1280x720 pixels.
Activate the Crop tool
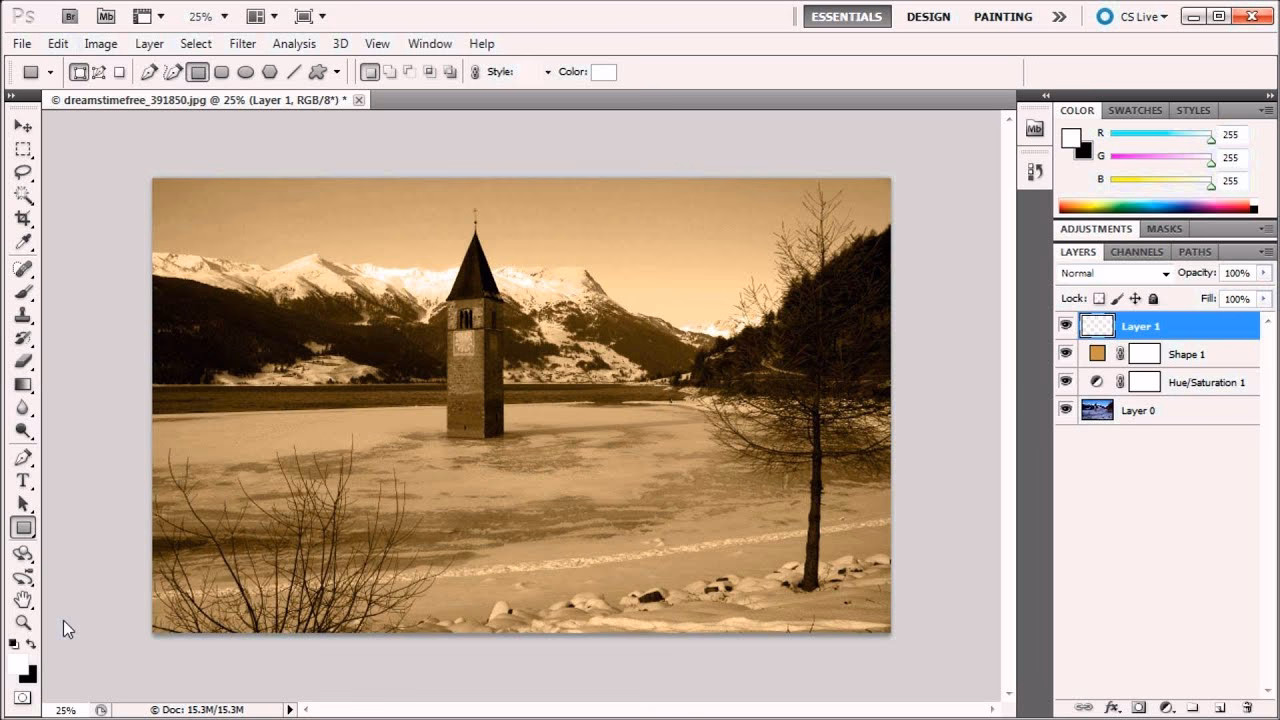tap(22, 217)
